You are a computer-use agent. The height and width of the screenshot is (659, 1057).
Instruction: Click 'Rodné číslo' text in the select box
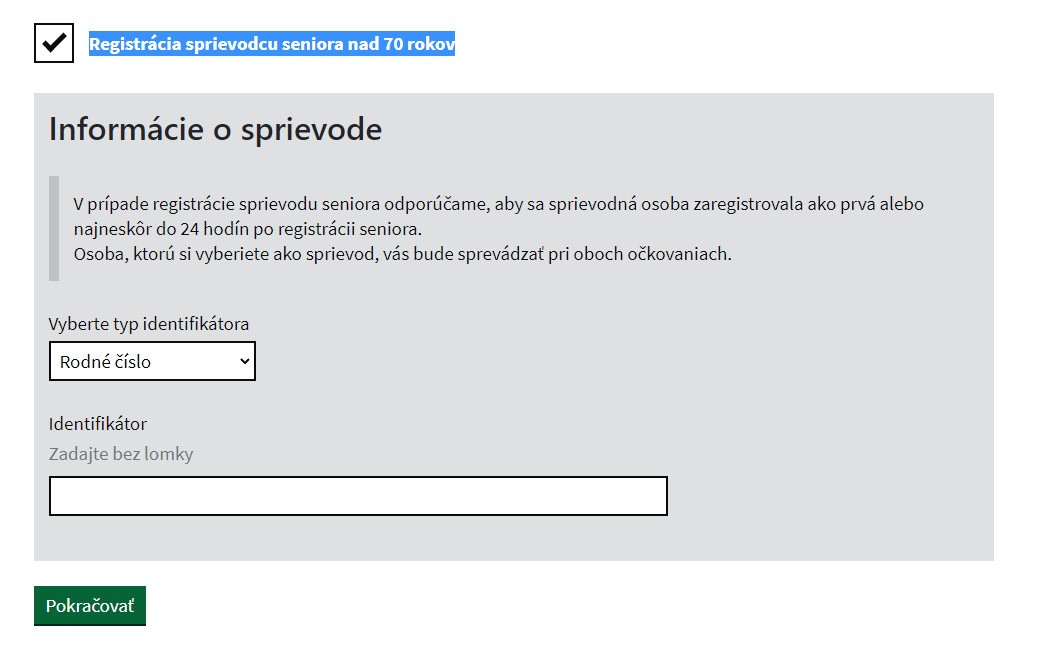[x=105, y=361]
